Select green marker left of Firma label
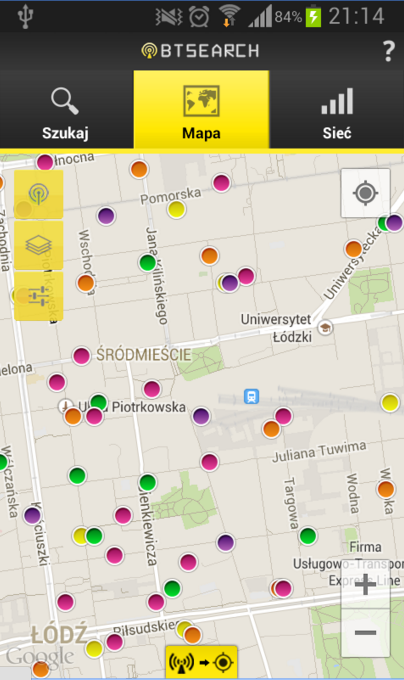The width and height of the screenshot is (404, 680). pos(308,536)
